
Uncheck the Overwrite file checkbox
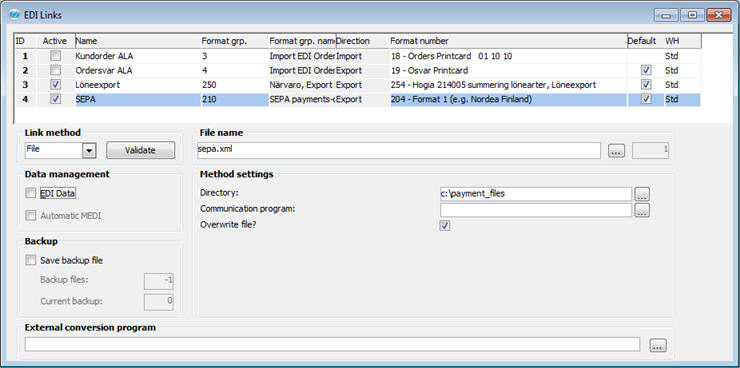point(445,226)
